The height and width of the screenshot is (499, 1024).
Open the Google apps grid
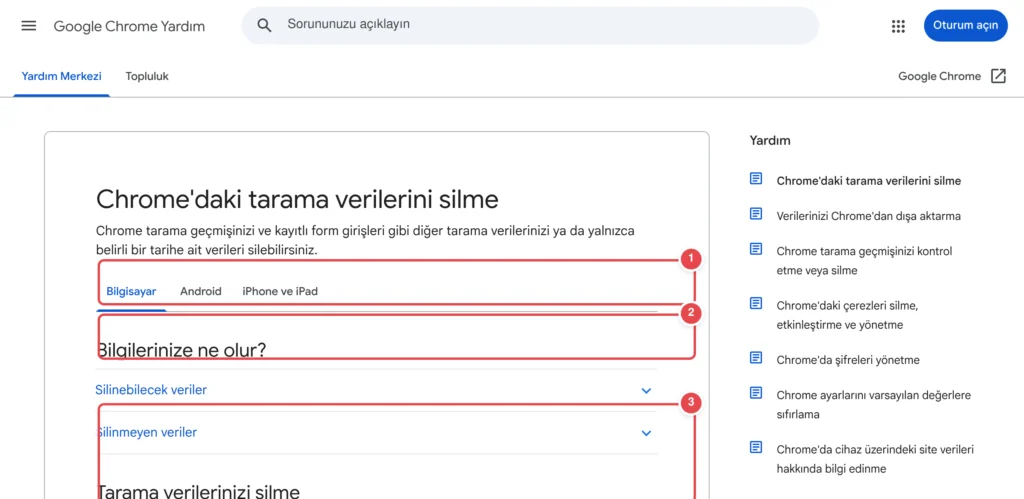click(x=898, y=26)
